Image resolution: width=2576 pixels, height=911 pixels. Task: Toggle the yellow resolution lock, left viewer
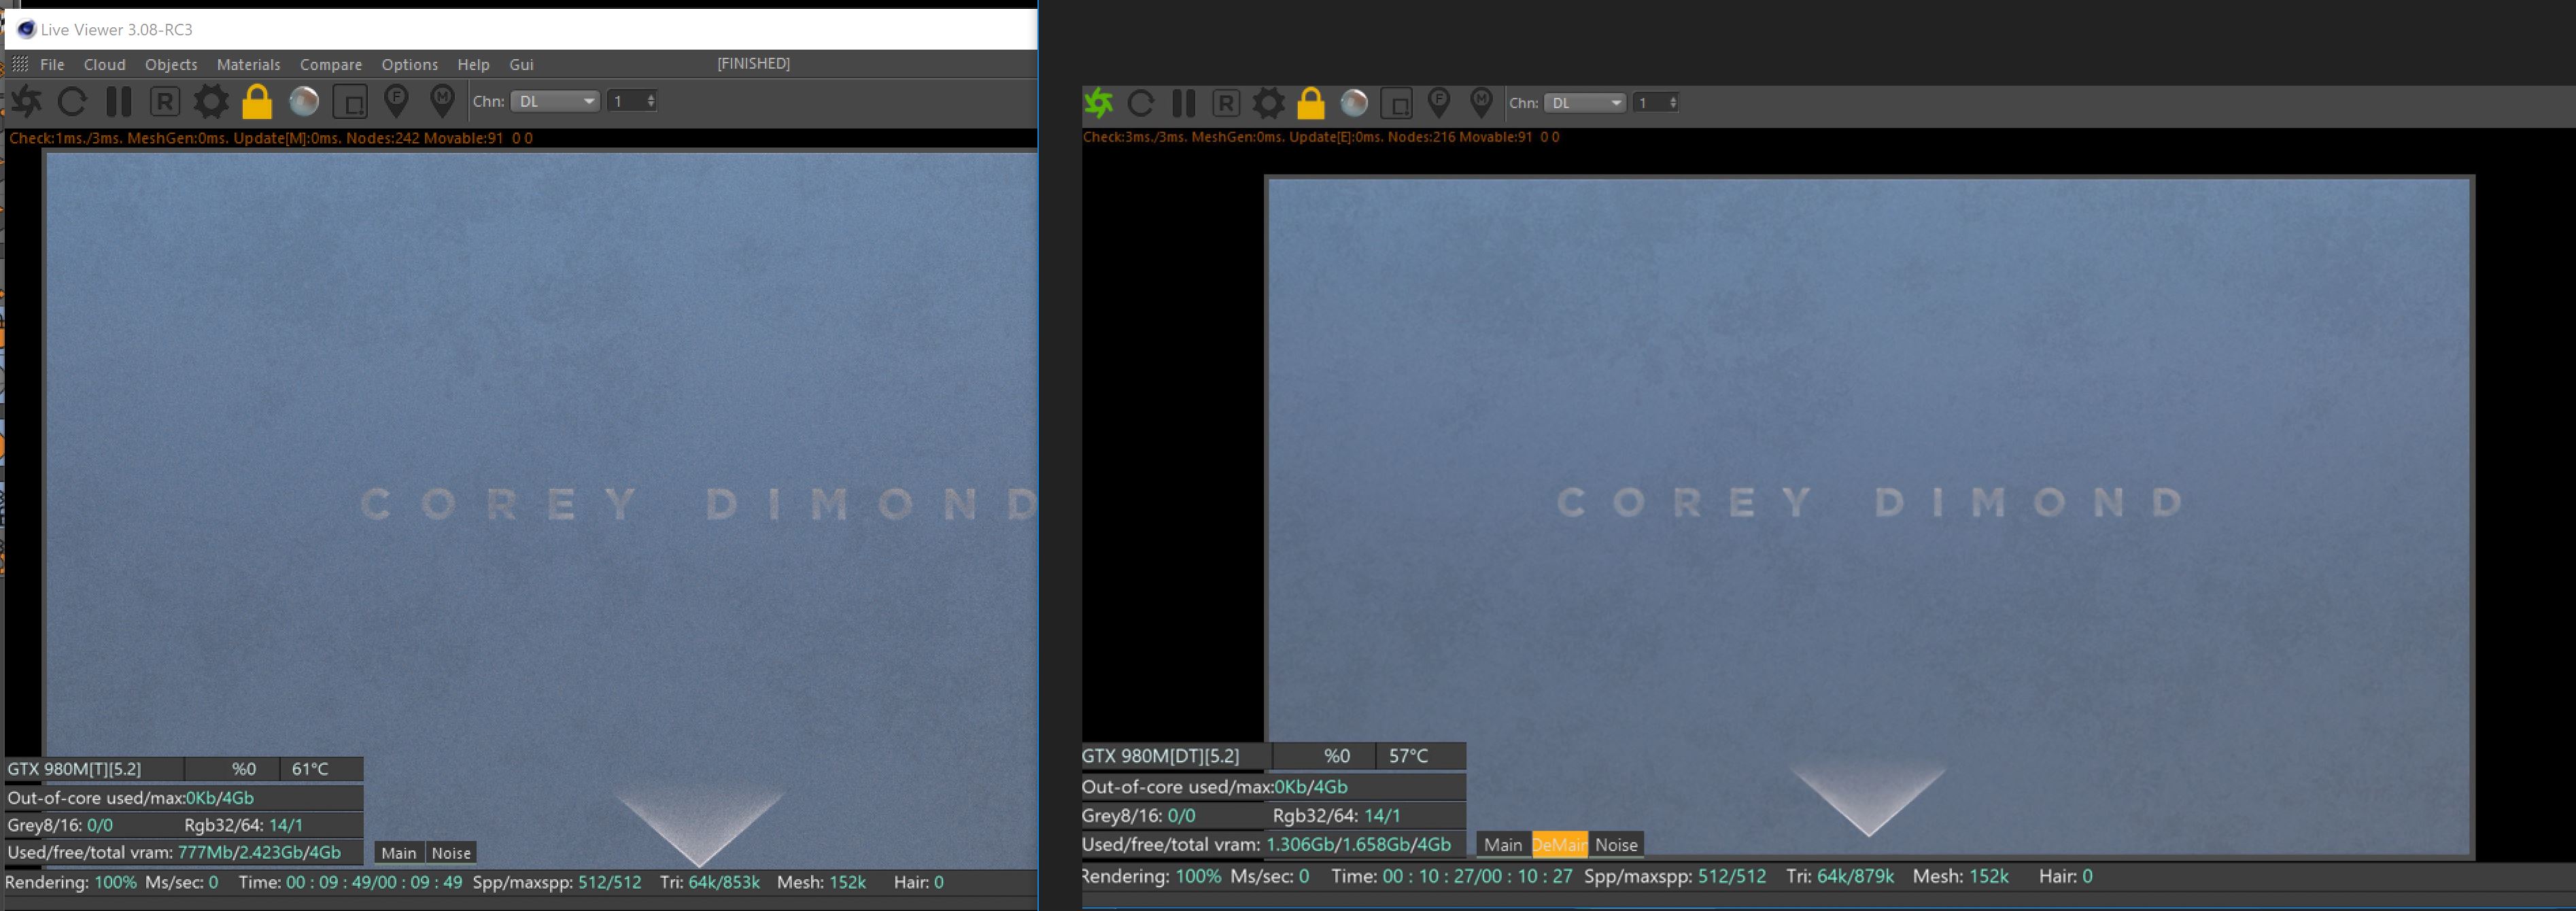(x=257, y=101)
